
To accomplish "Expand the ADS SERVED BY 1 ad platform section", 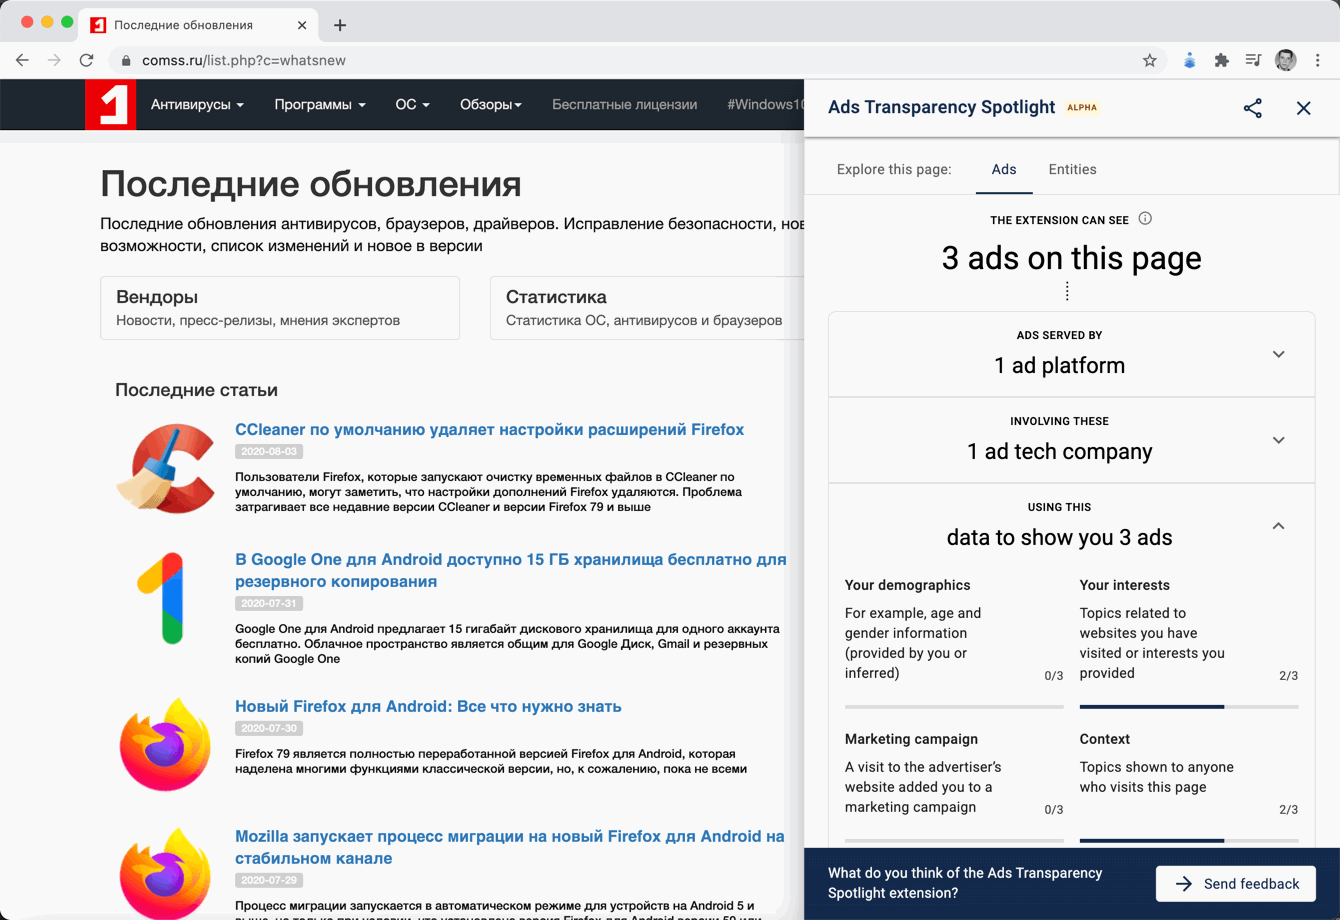I will 1278,354.
